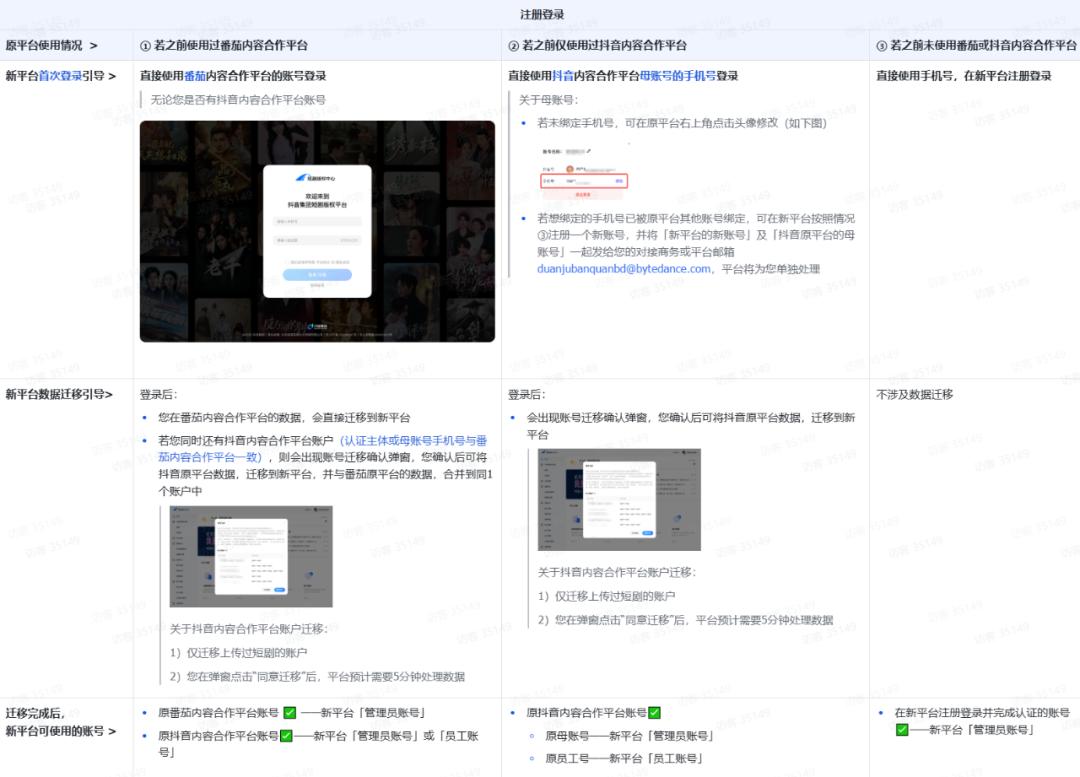1080x777 pixels.
Task: Click 原员工号——新平台「员工账号」 sub-bullet
Action: (x=623, y=758)
